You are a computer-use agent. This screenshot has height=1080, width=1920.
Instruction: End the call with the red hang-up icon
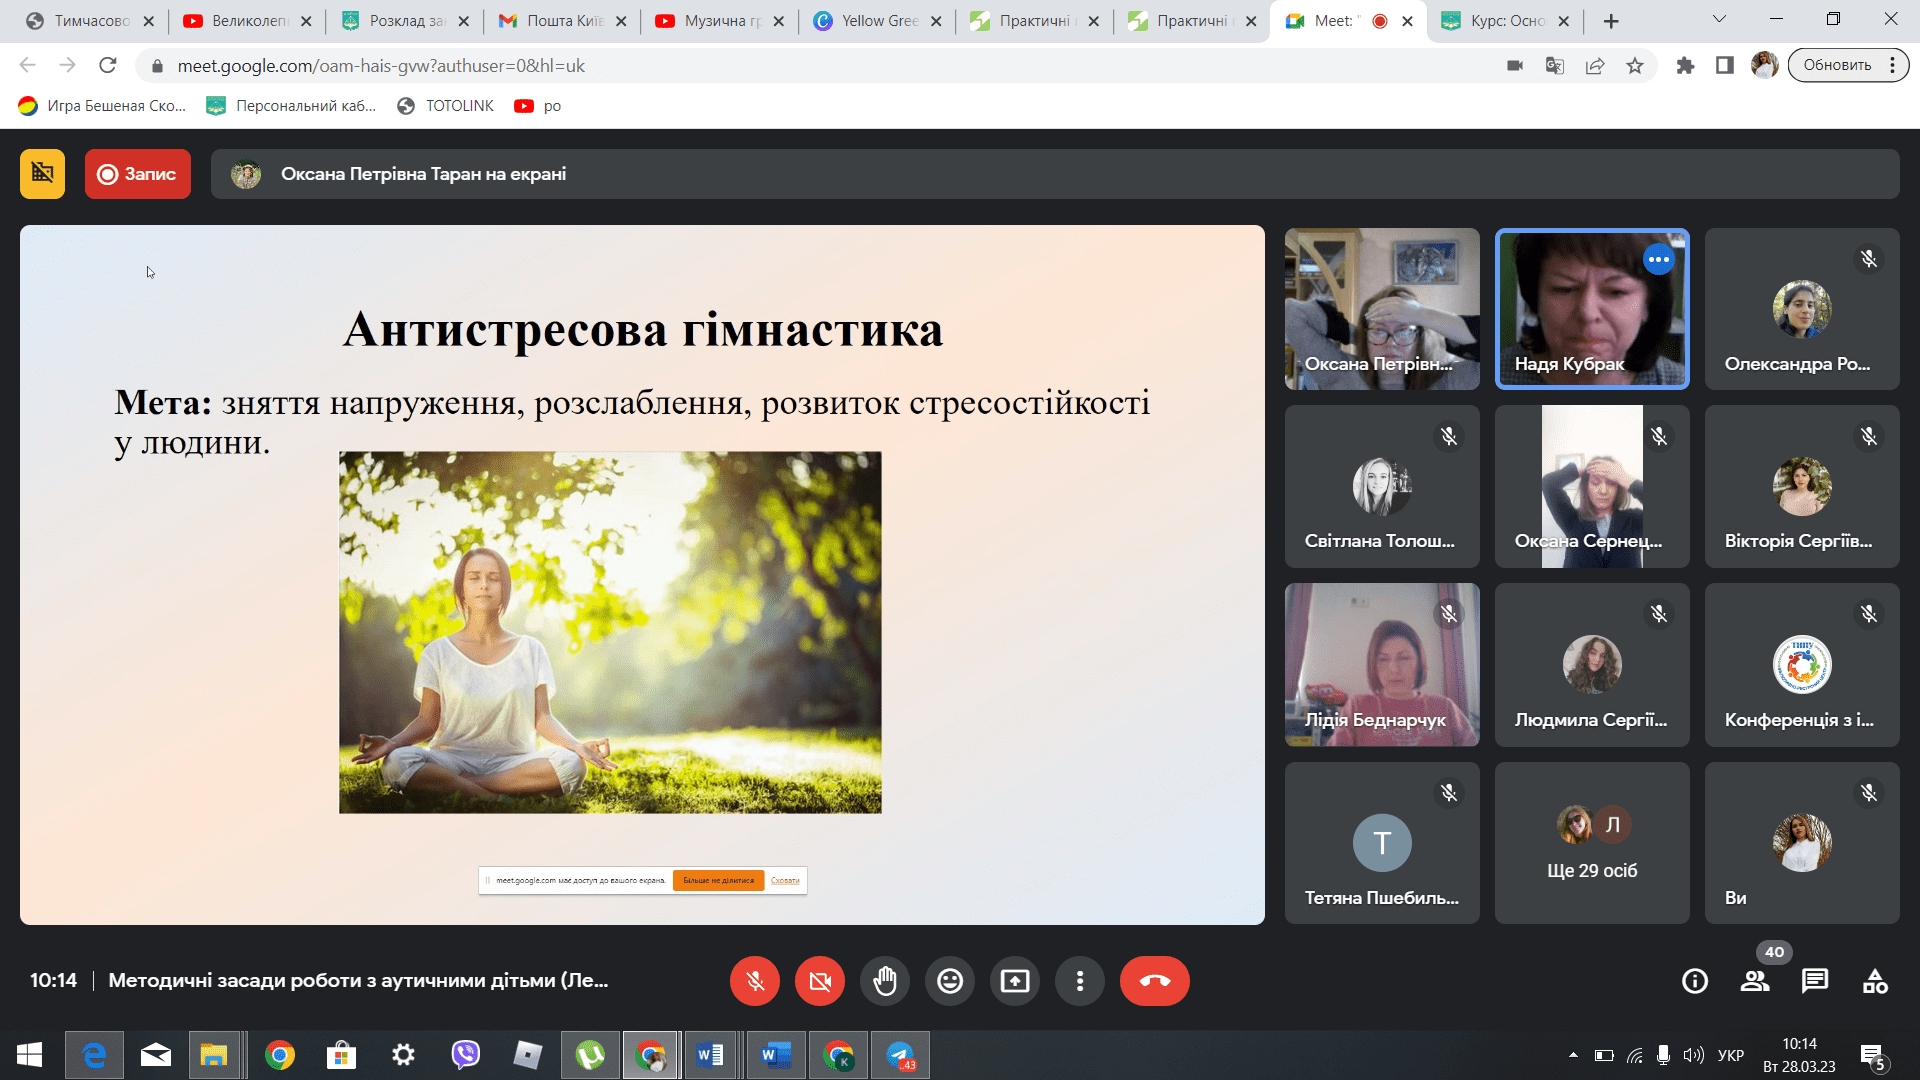pyautogui.click(x=1155, y=981)
